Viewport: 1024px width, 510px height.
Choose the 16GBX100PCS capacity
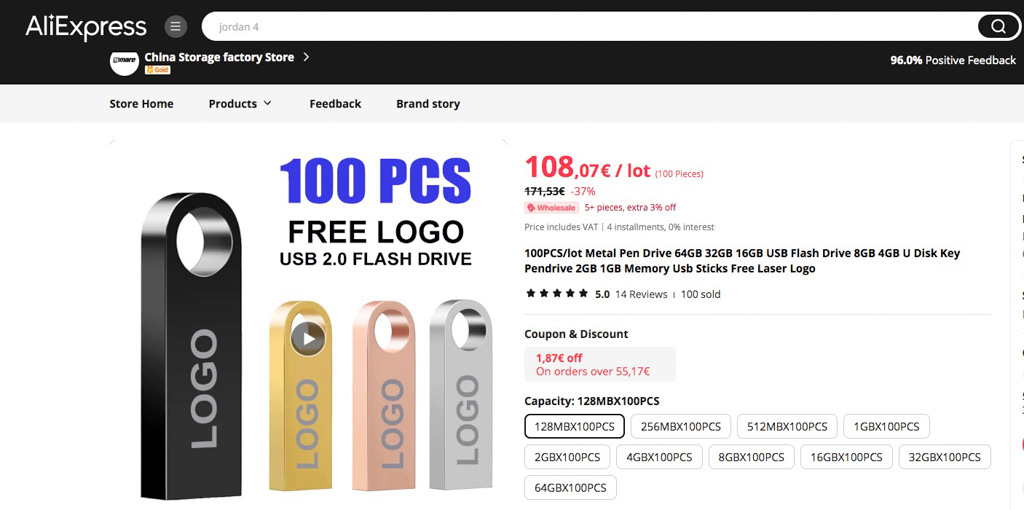846,457
